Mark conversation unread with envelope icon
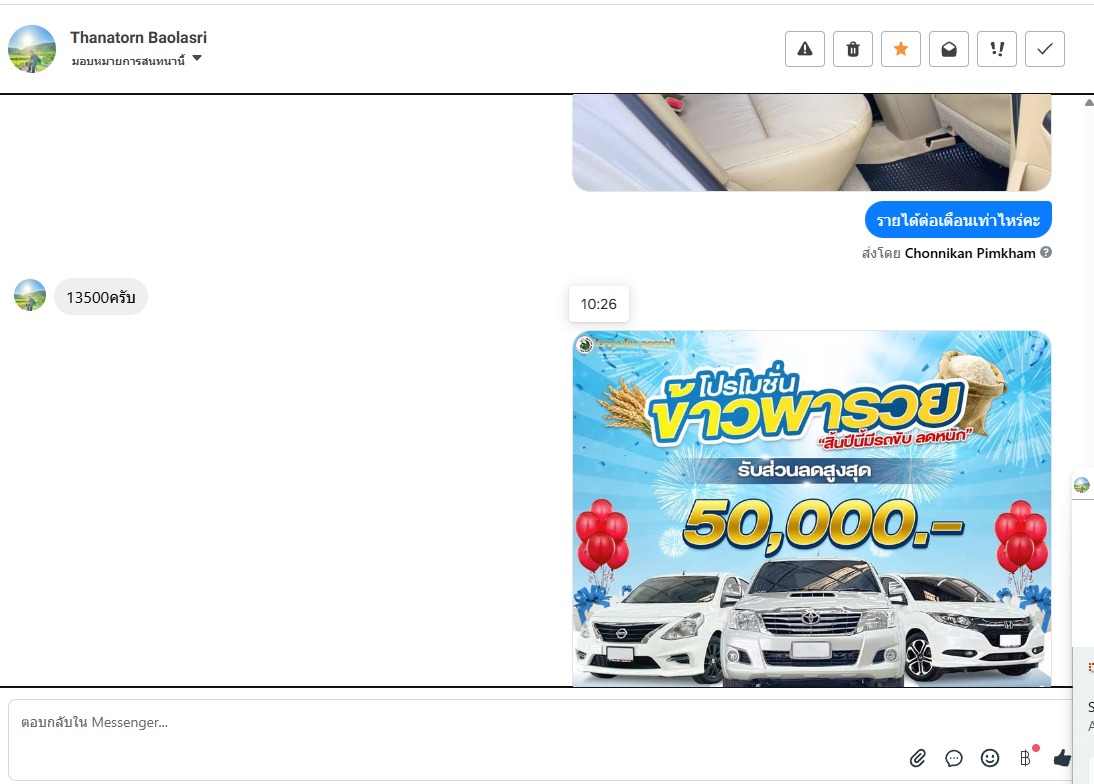1094x784 pixels. 949,49
